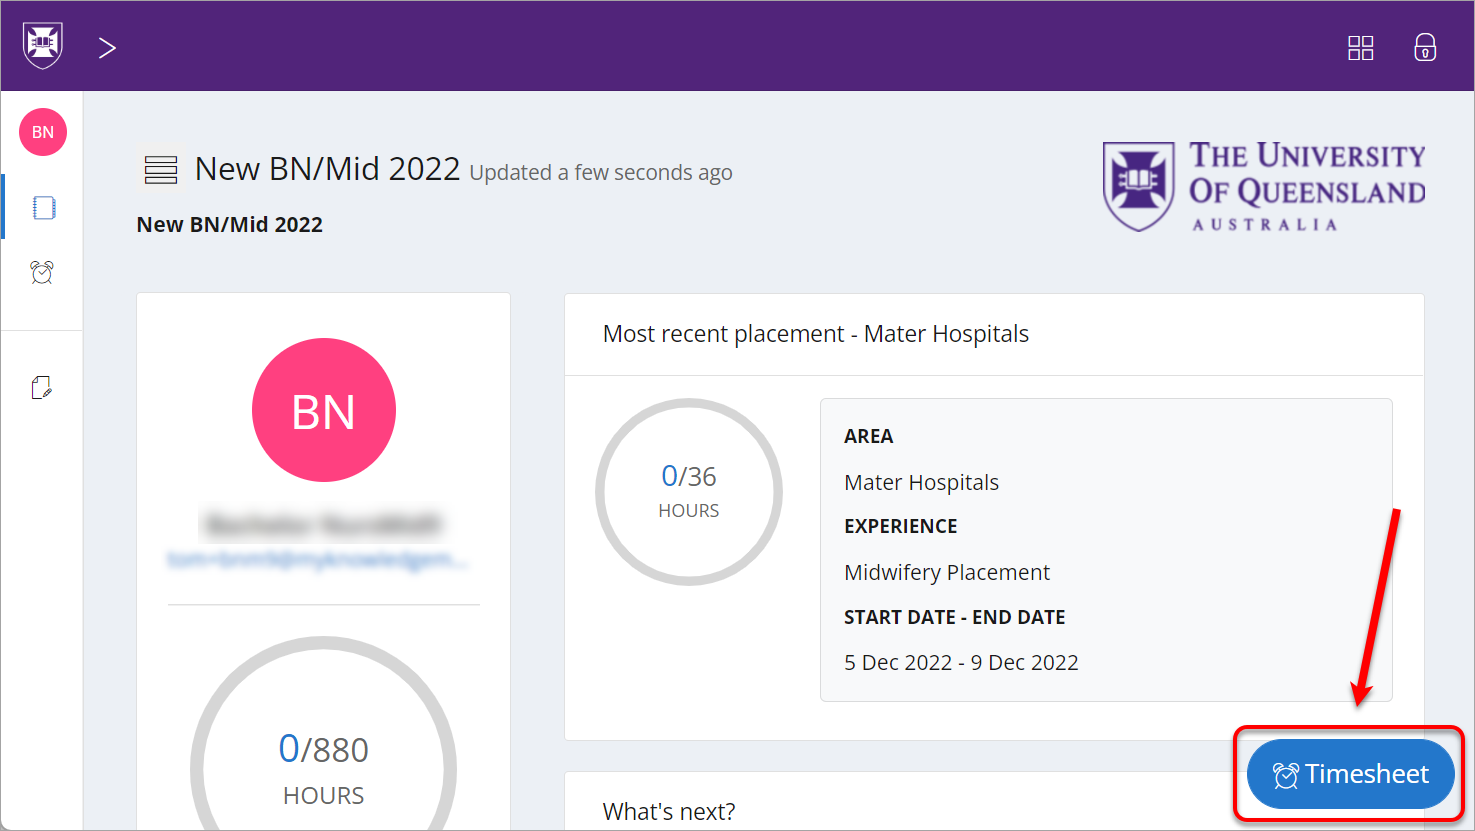The image size is (1475, 831).
Task: Click 'Updated a few seconds ago' text
Action: [x=601, y=173]
